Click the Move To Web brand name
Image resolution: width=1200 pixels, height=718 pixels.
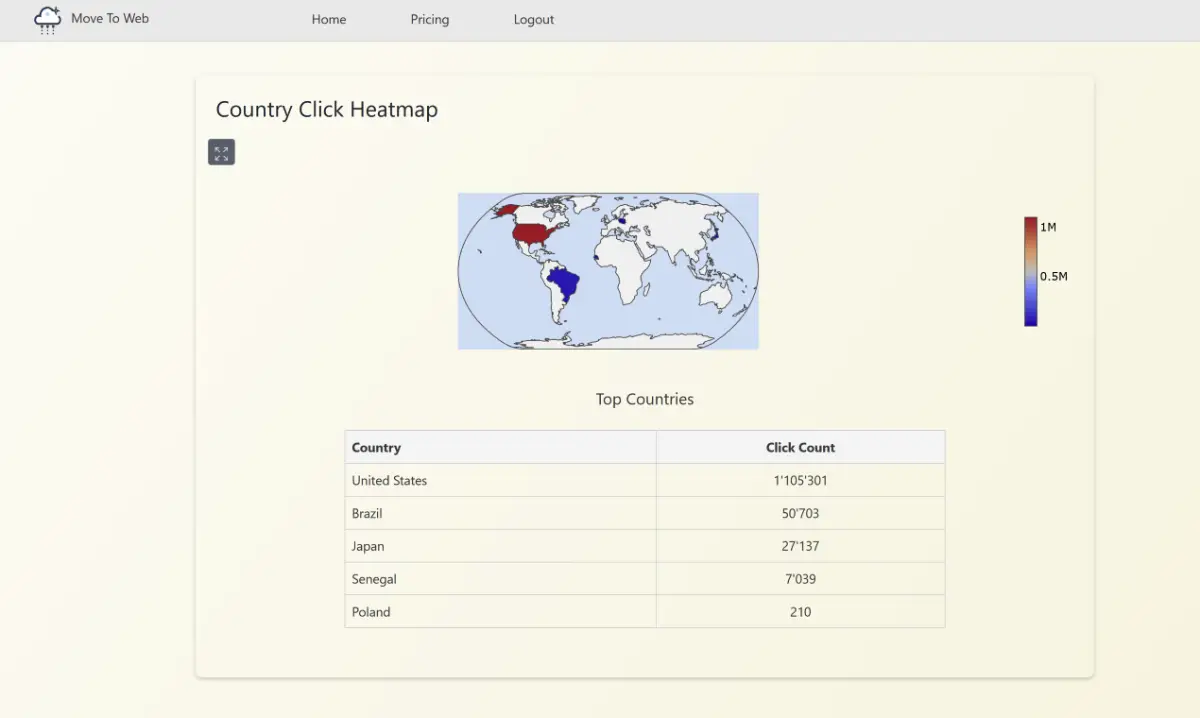coord(110,18)
